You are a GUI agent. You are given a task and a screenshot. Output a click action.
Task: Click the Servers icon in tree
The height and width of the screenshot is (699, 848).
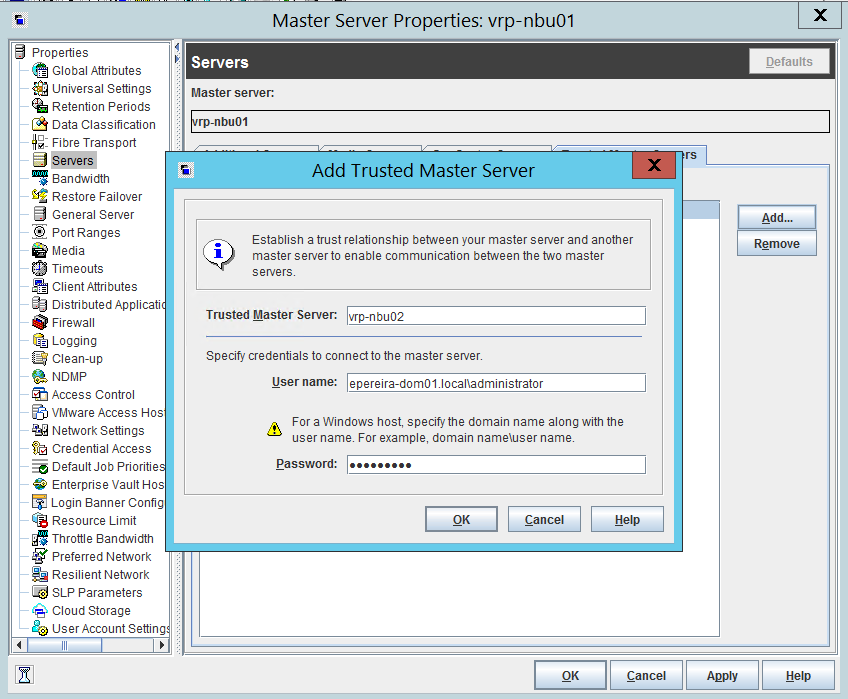click(x=40, y=160)
